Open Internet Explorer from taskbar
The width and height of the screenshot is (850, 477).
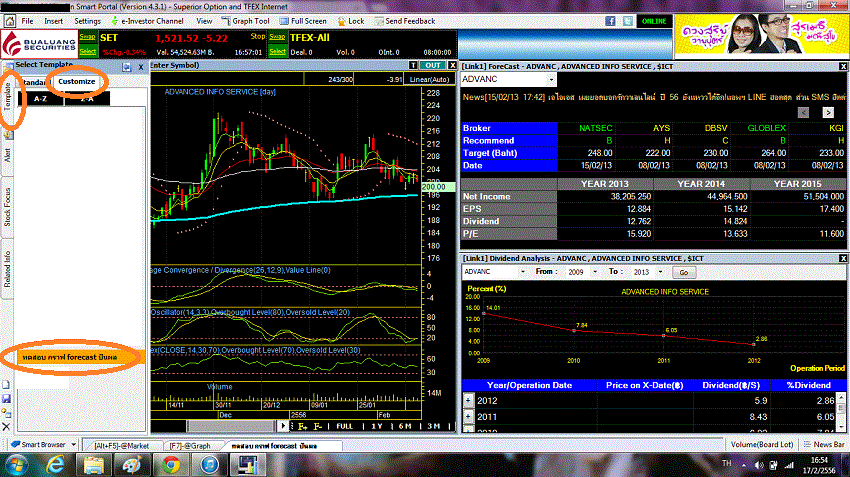tap(55, 465)
